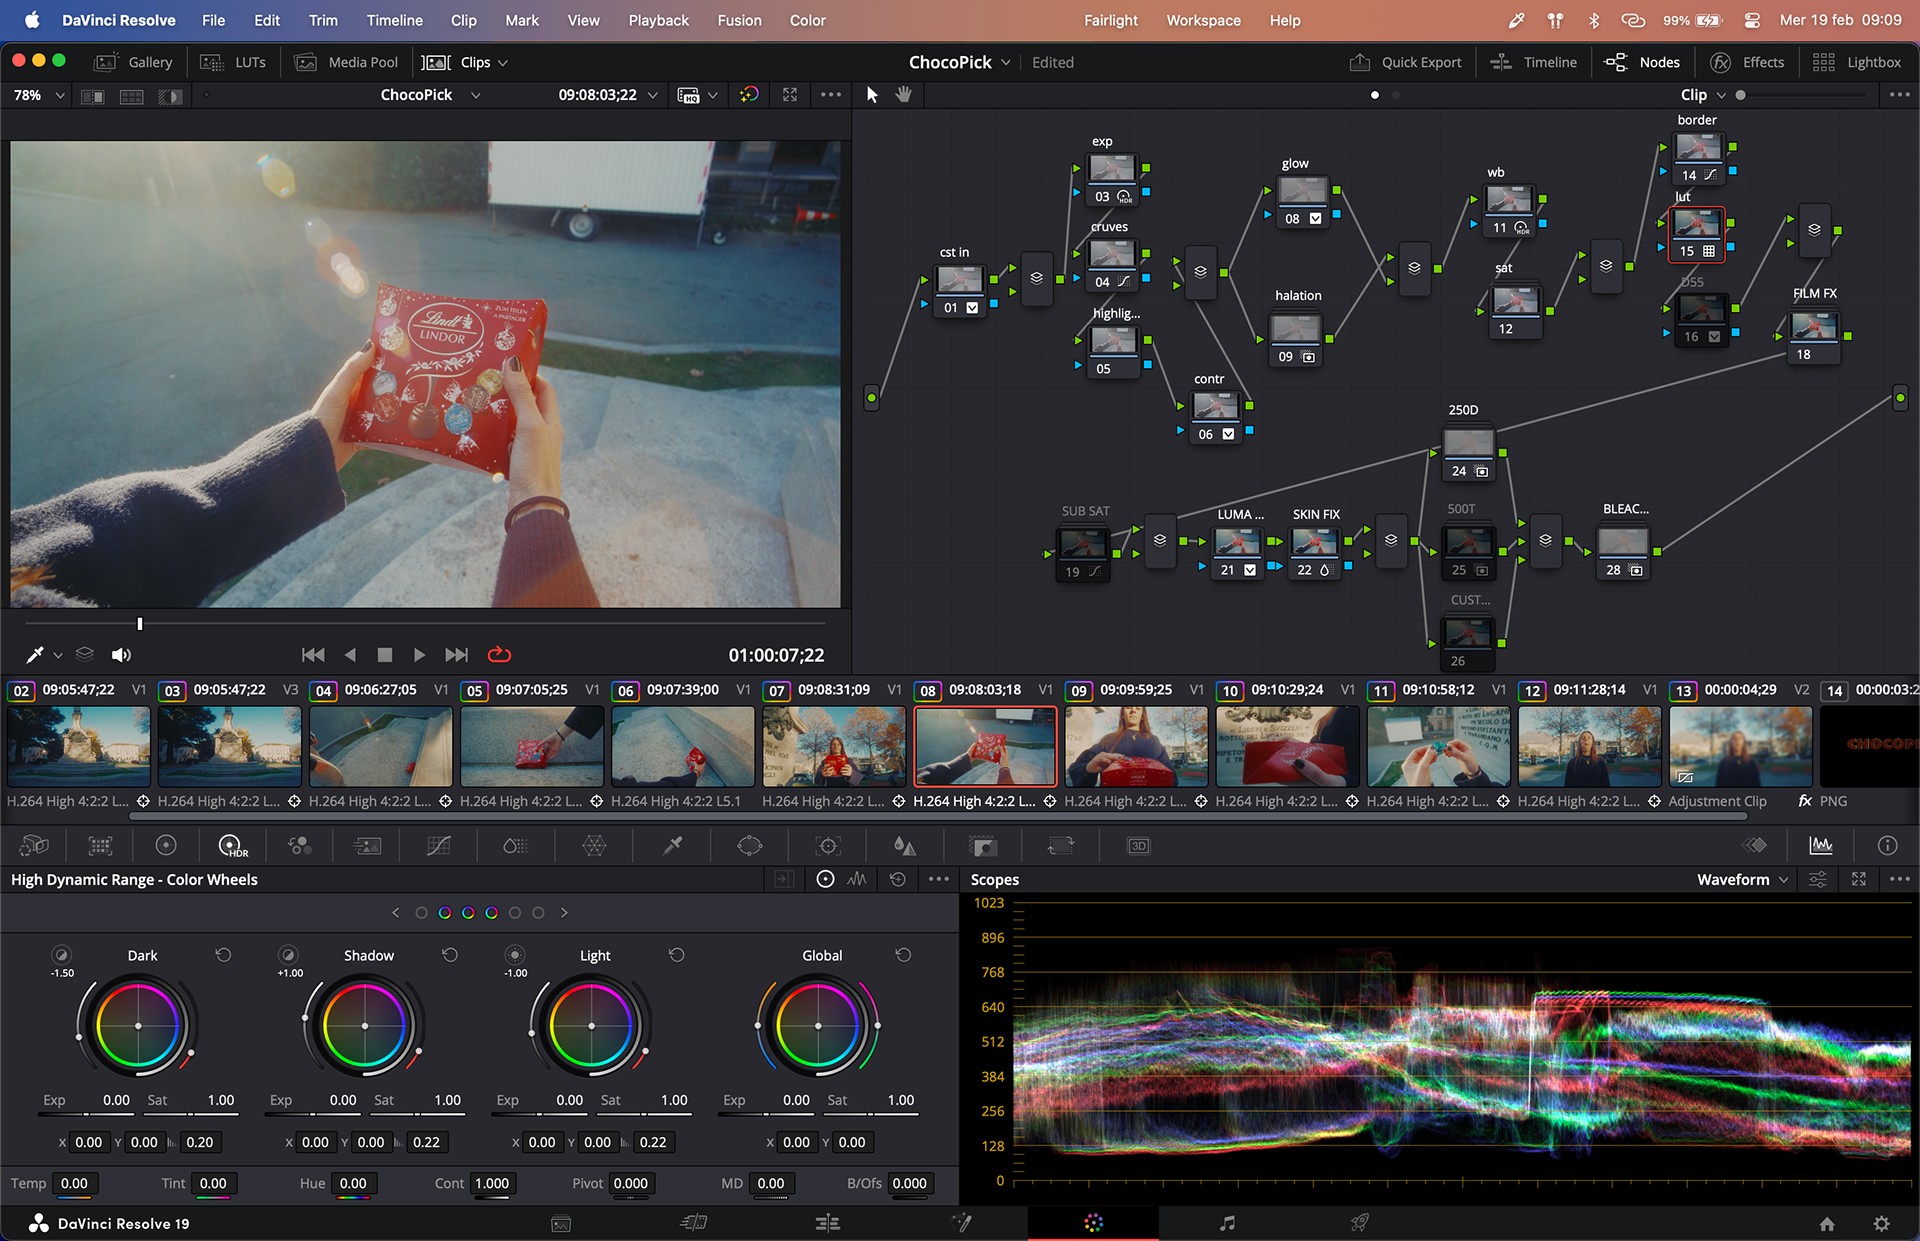
Task: Click the viewer scrubber playhead
Action: (140, 624)
